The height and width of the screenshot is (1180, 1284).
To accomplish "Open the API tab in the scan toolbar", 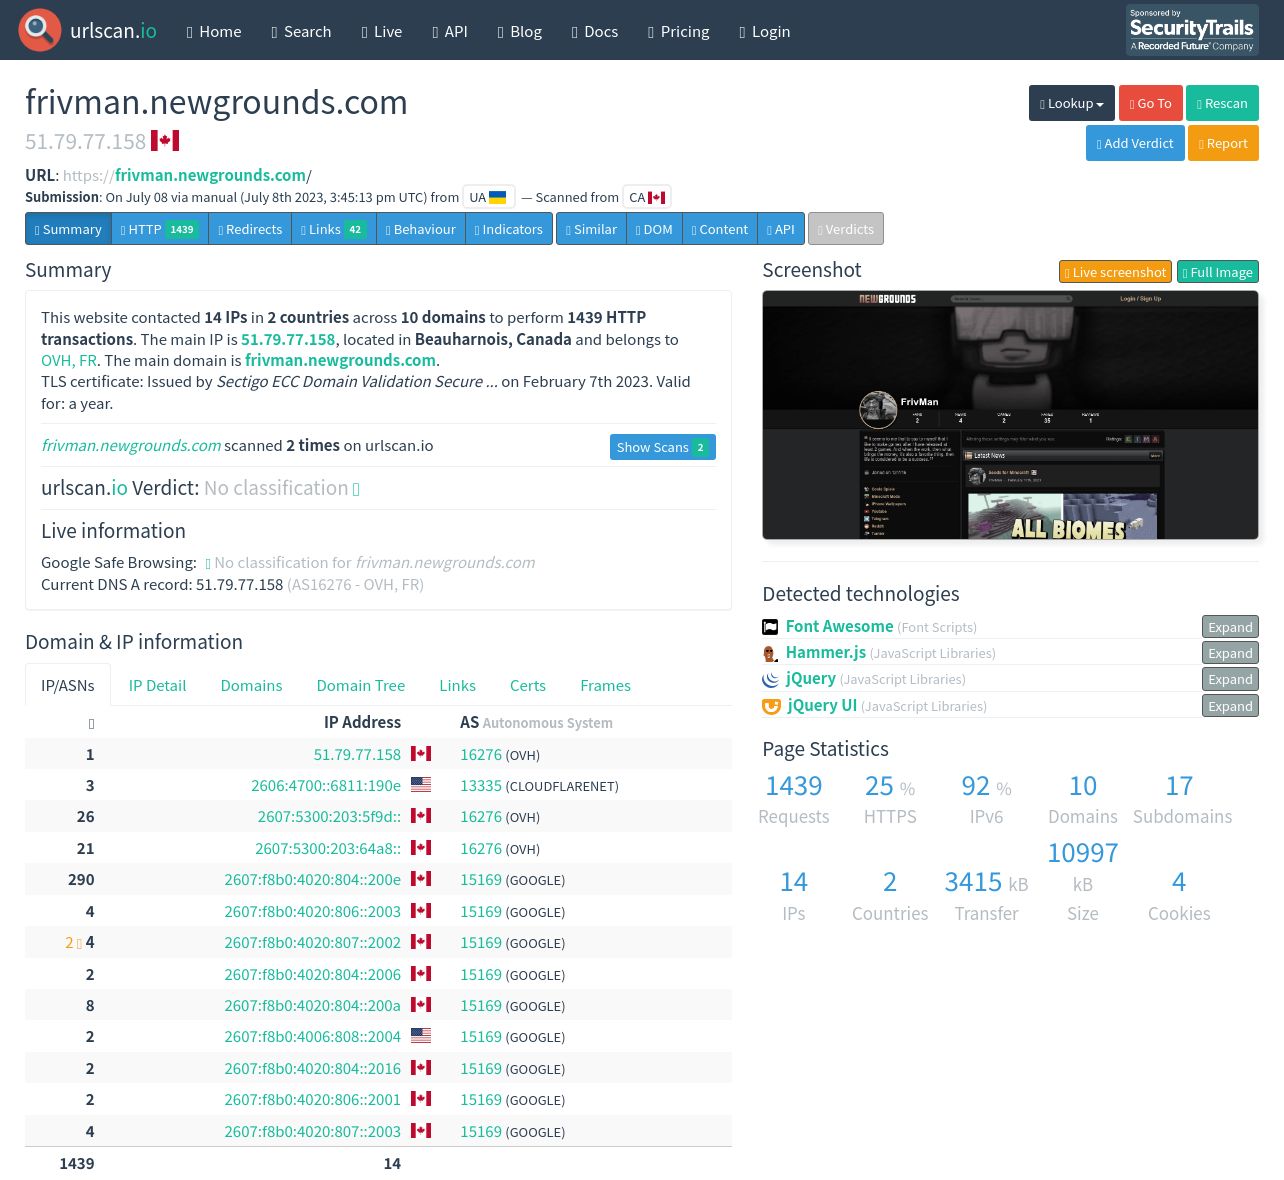I will pos(780,229).
